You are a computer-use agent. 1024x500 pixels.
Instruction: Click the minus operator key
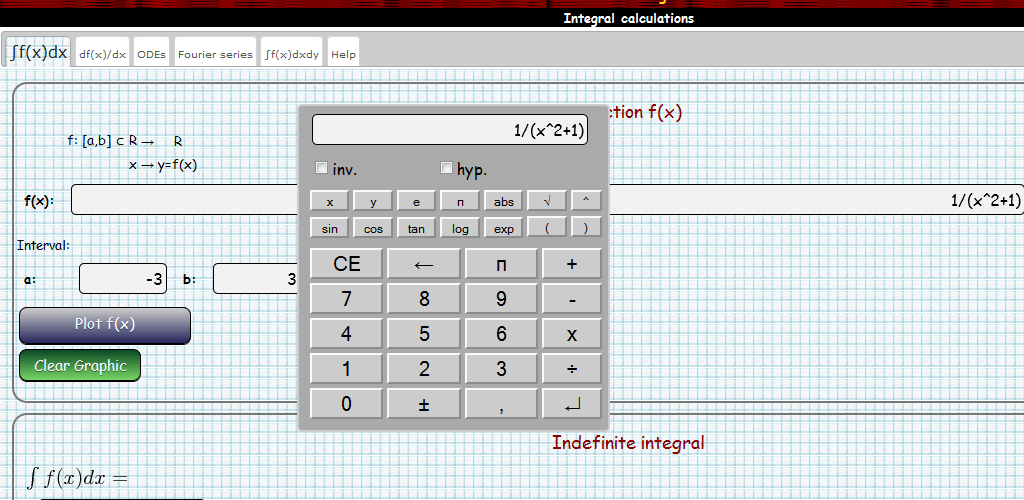pyautogui.click(x=572, y=299)
